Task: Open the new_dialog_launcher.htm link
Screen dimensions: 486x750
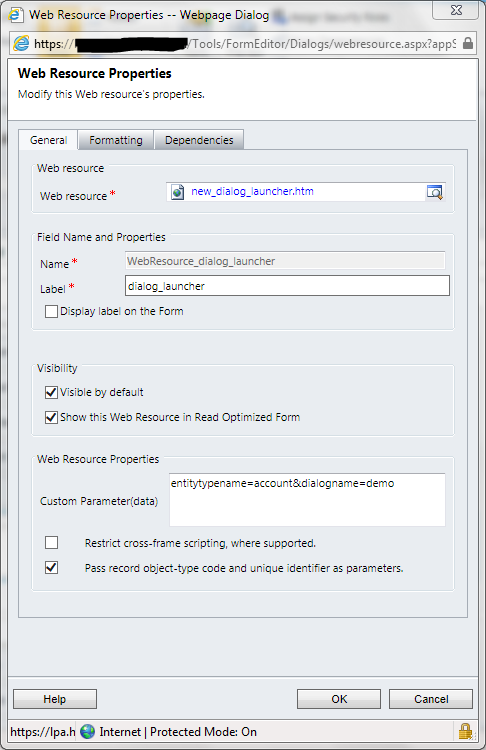Action: (x=252, y=191)
